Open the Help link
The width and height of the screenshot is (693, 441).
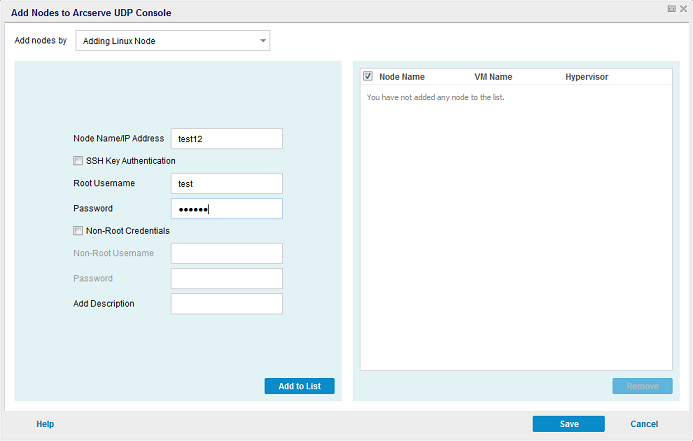(45, 424)
